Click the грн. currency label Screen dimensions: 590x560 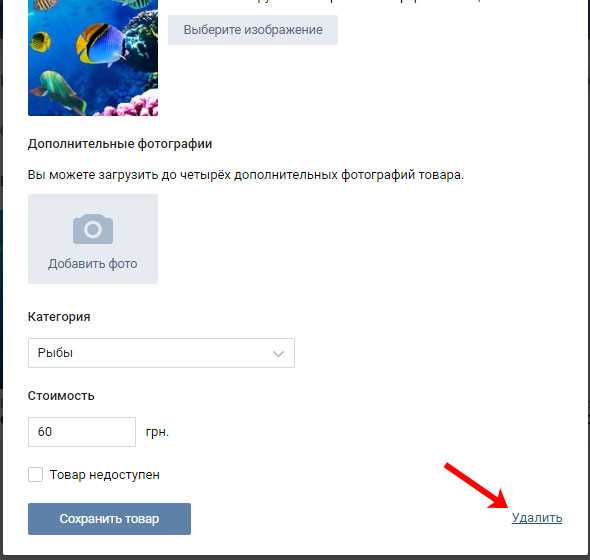click(x=157, y=432)
